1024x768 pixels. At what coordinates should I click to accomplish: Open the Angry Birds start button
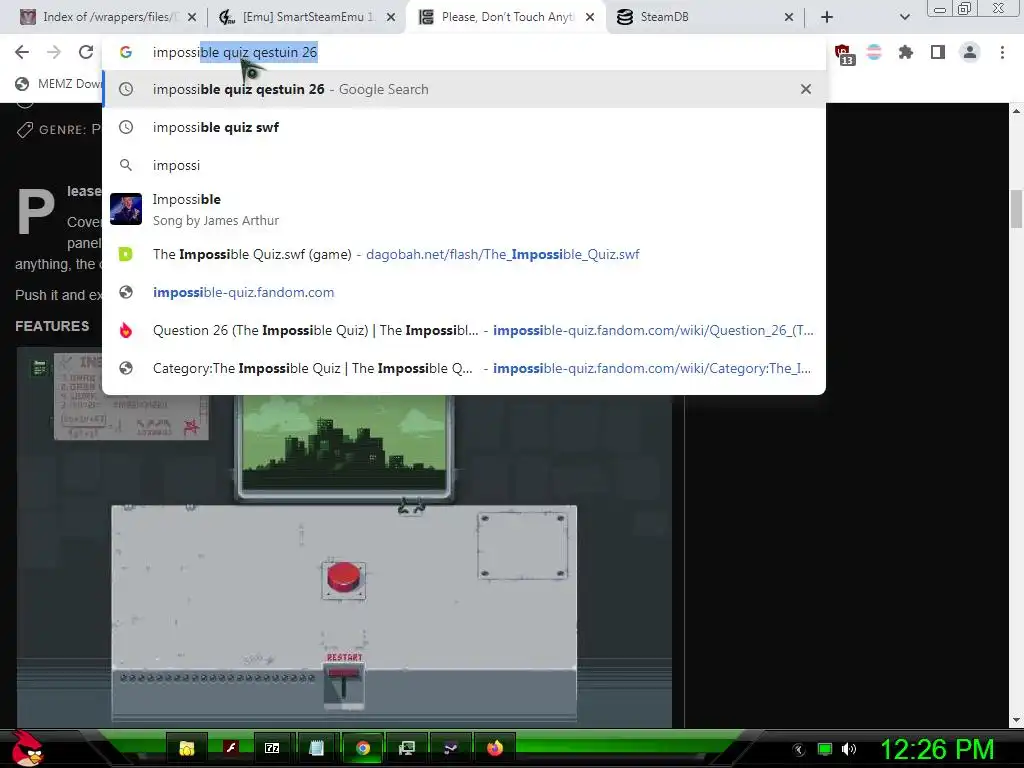(26, 748)
